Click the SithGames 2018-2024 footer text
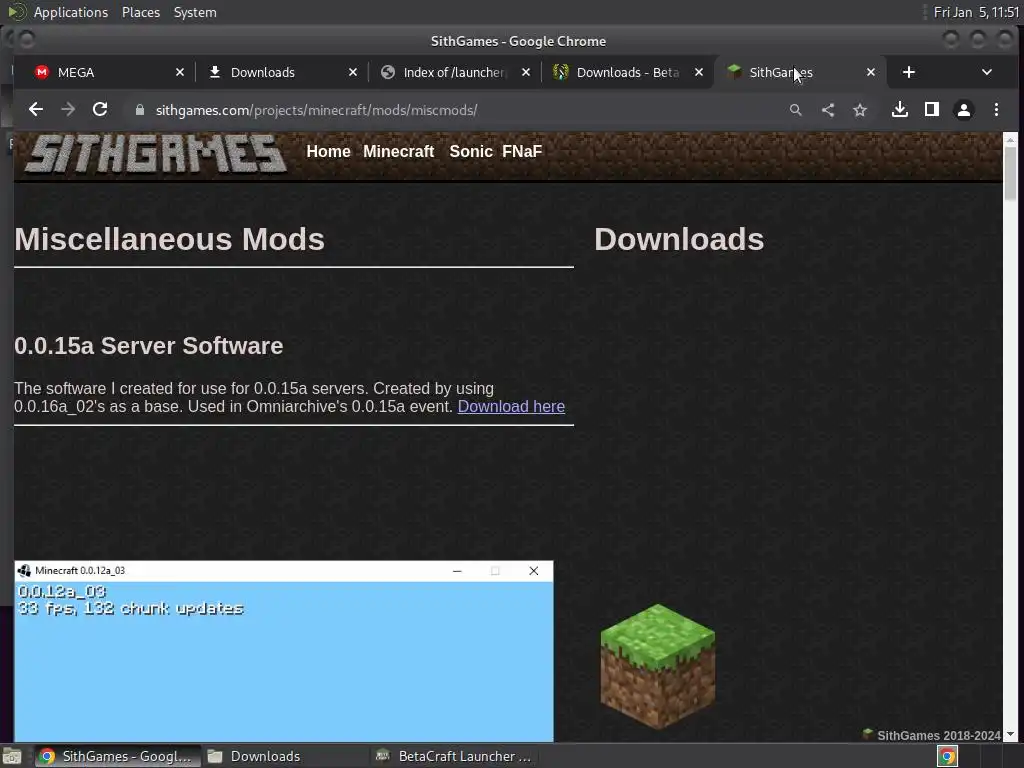1024x768 pixels. click(938, 735)
